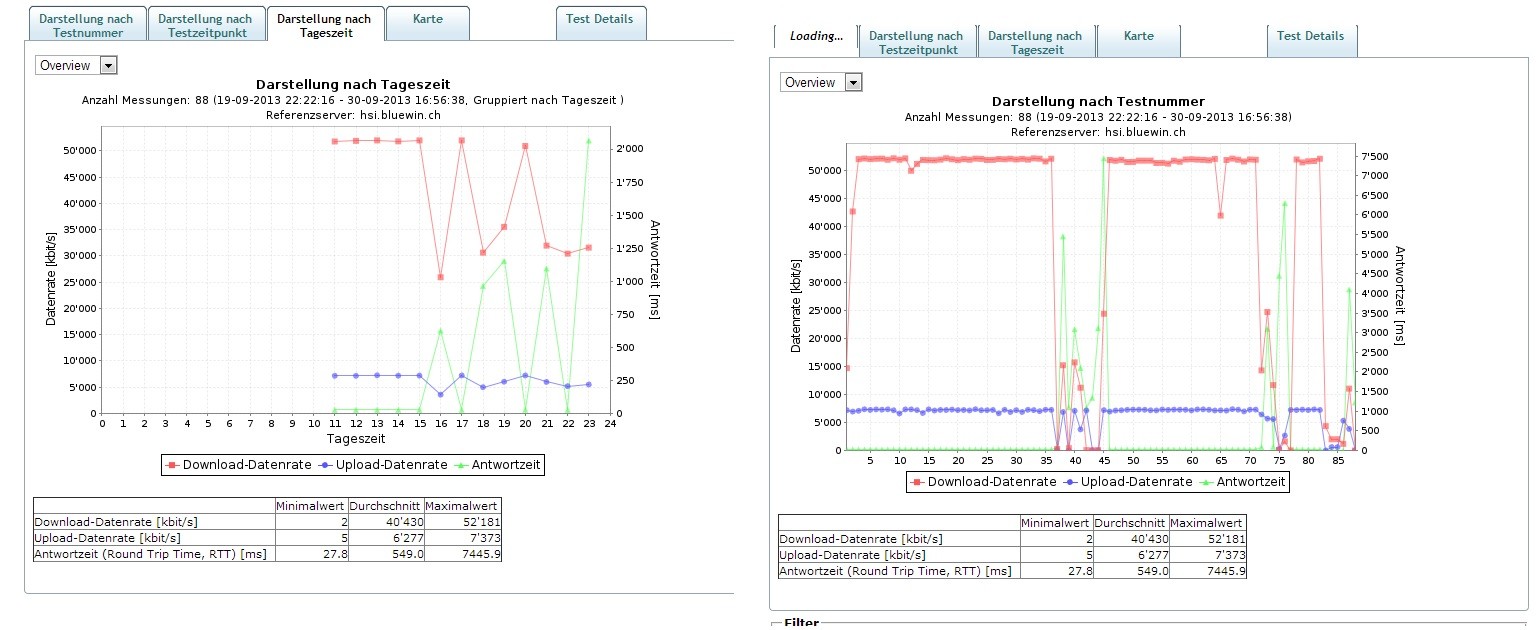
Task: Click Durchschnitt header in table below Testnummer chart
Action: tap(1130, 523)
